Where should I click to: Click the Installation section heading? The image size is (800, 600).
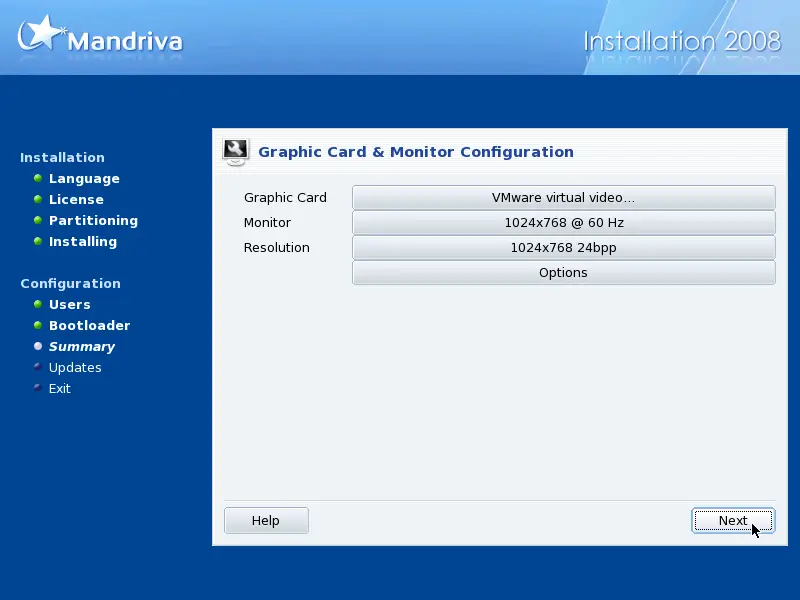point(62,157)
